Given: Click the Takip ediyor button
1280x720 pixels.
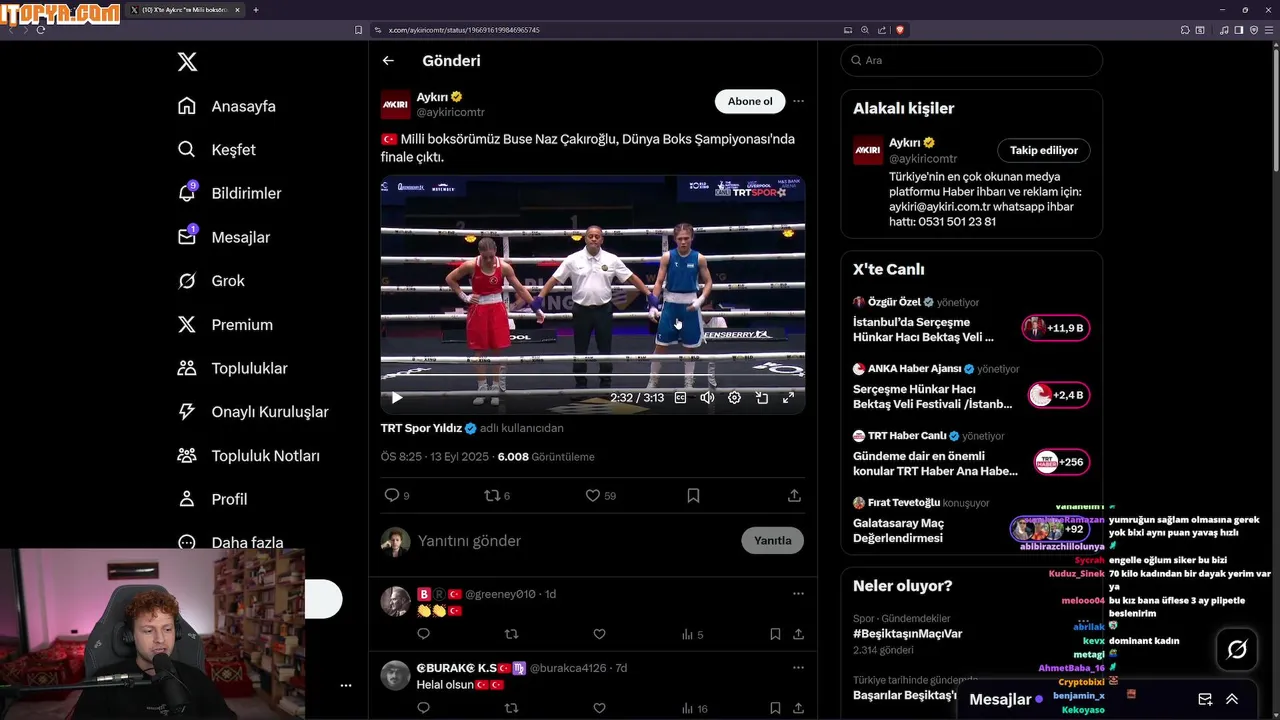Looking at the screenshot, I should (x=1043, y=150).
